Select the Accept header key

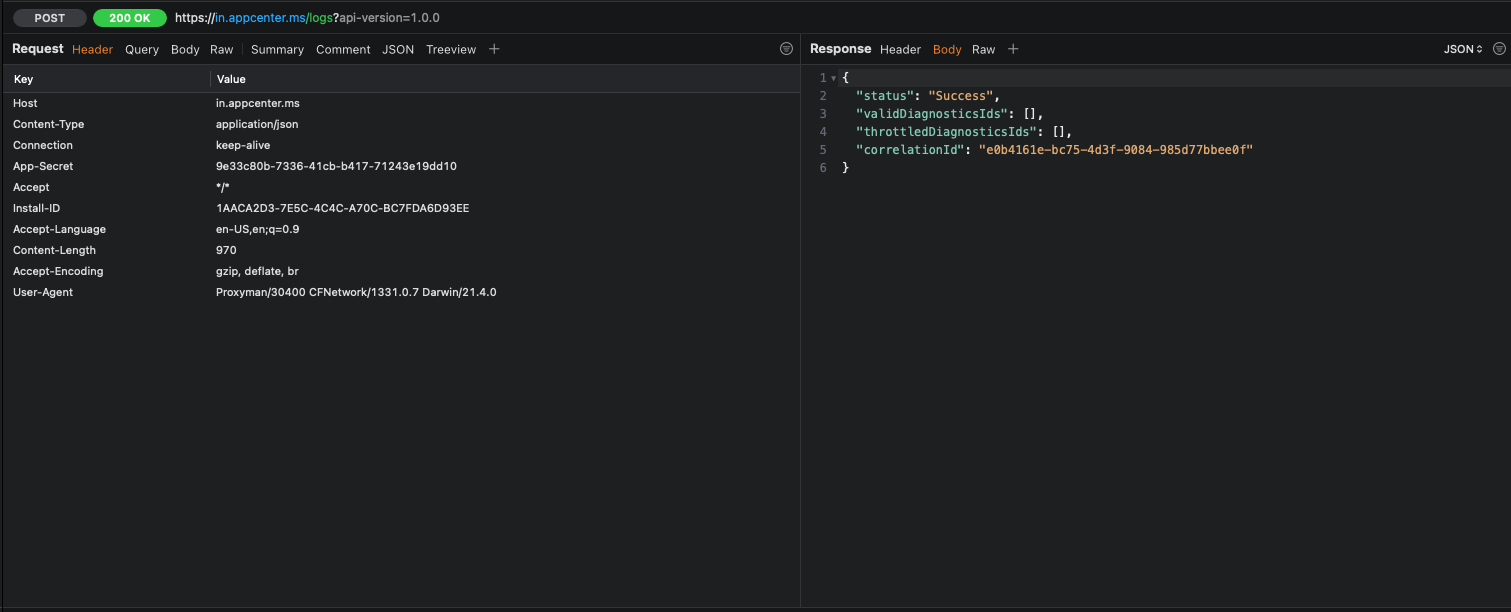31,187
